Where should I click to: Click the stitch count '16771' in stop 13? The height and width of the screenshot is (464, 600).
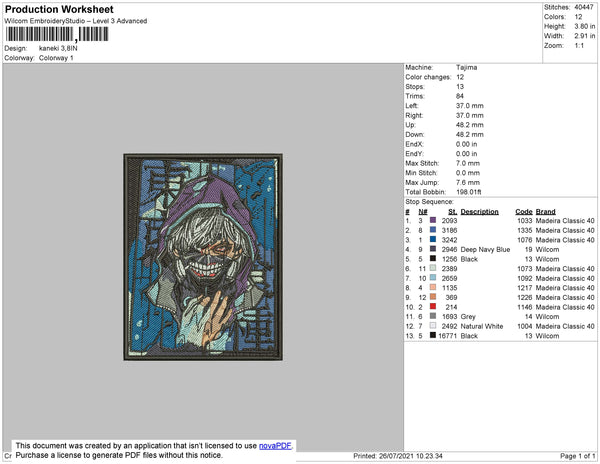point(447,336)
